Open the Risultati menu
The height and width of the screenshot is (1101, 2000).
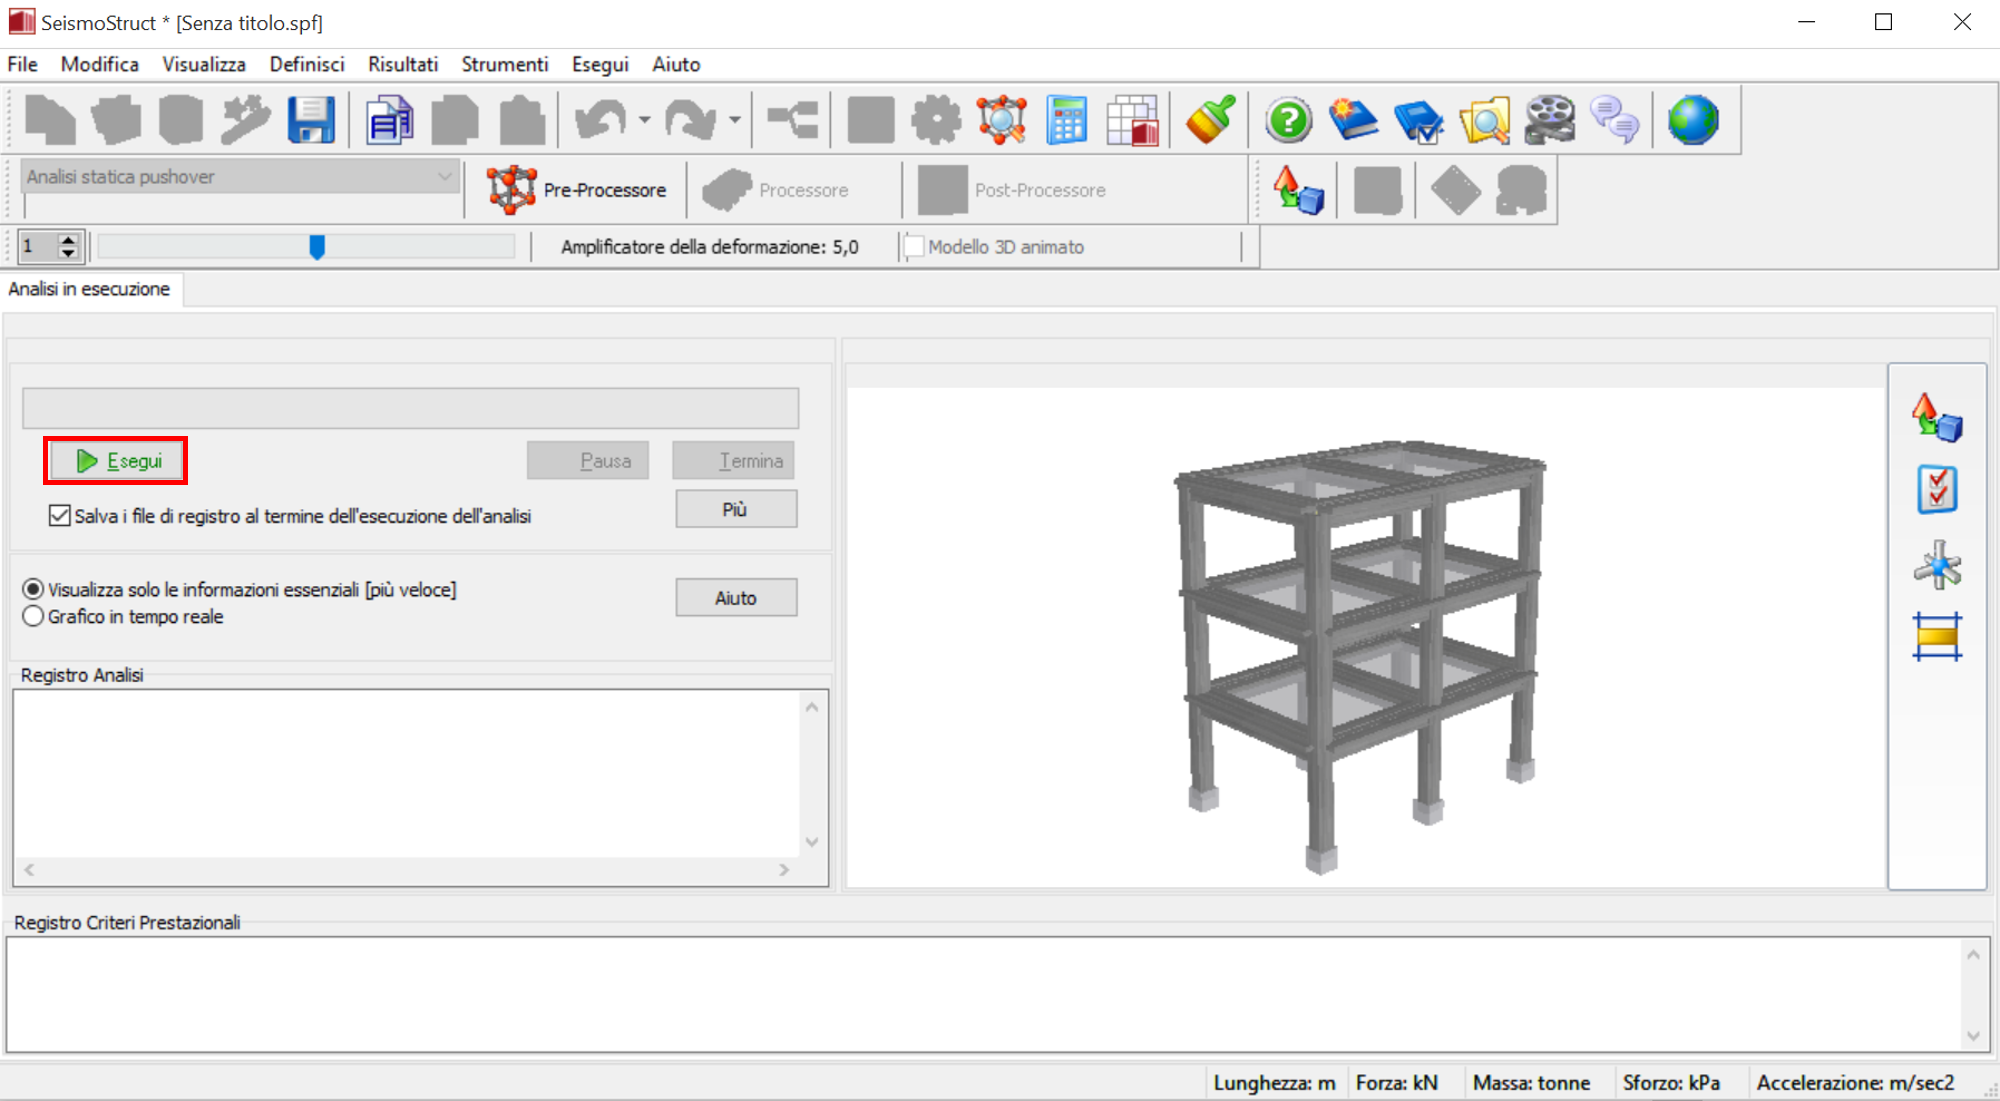click(x=402, y=64)
